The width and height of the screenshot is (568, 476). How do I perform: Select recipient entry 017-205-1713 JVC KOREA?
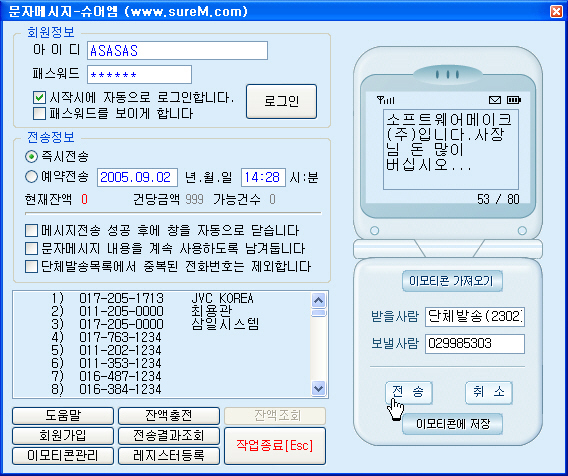(152, 298)
